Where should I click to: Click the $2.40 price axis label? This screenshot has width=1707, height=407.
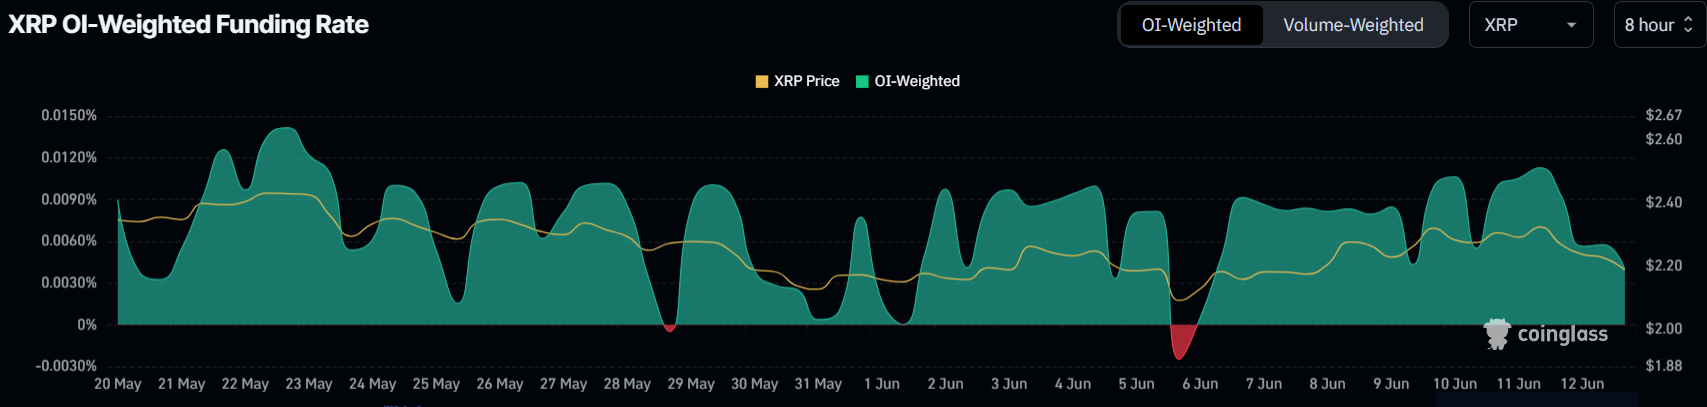point(1664,202)
